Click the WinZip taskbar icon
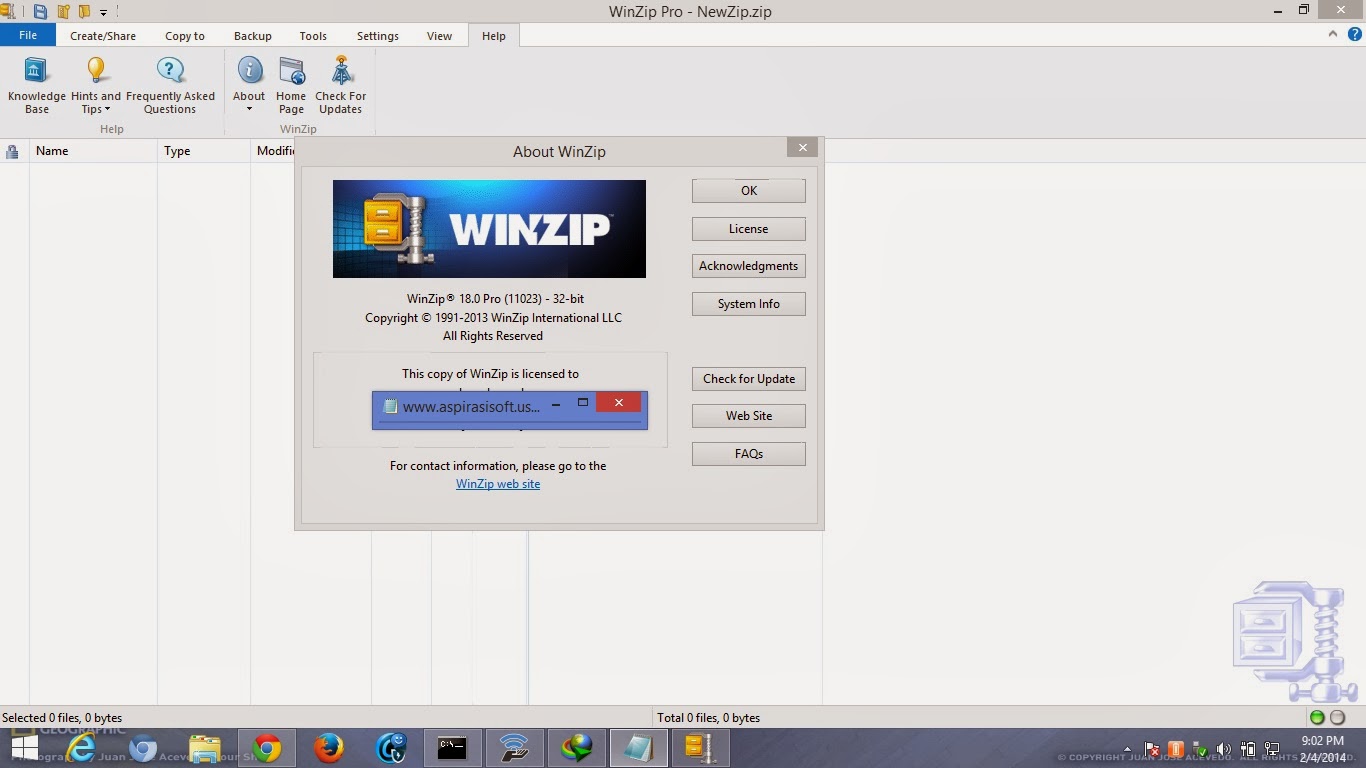Screen dimensions: 1366x768 point(700,748)
